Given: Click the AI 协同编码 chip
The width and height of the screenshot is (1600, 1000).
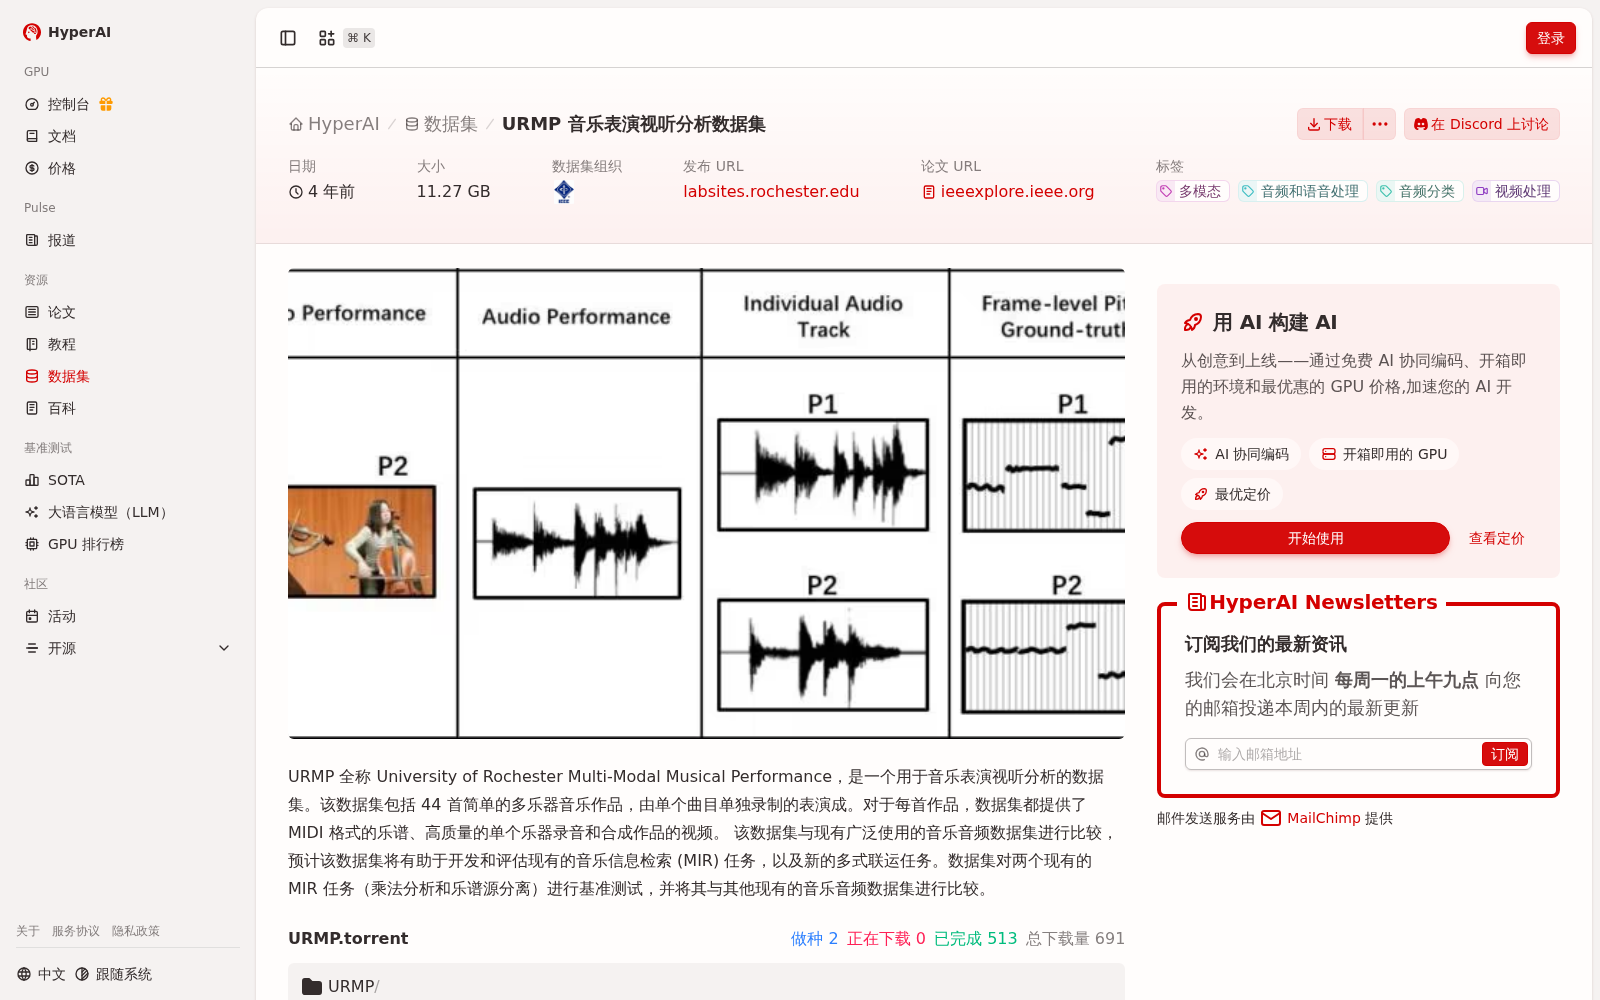Looking at the screenshot, I should pyautogui.click(x=1241, y=454).
